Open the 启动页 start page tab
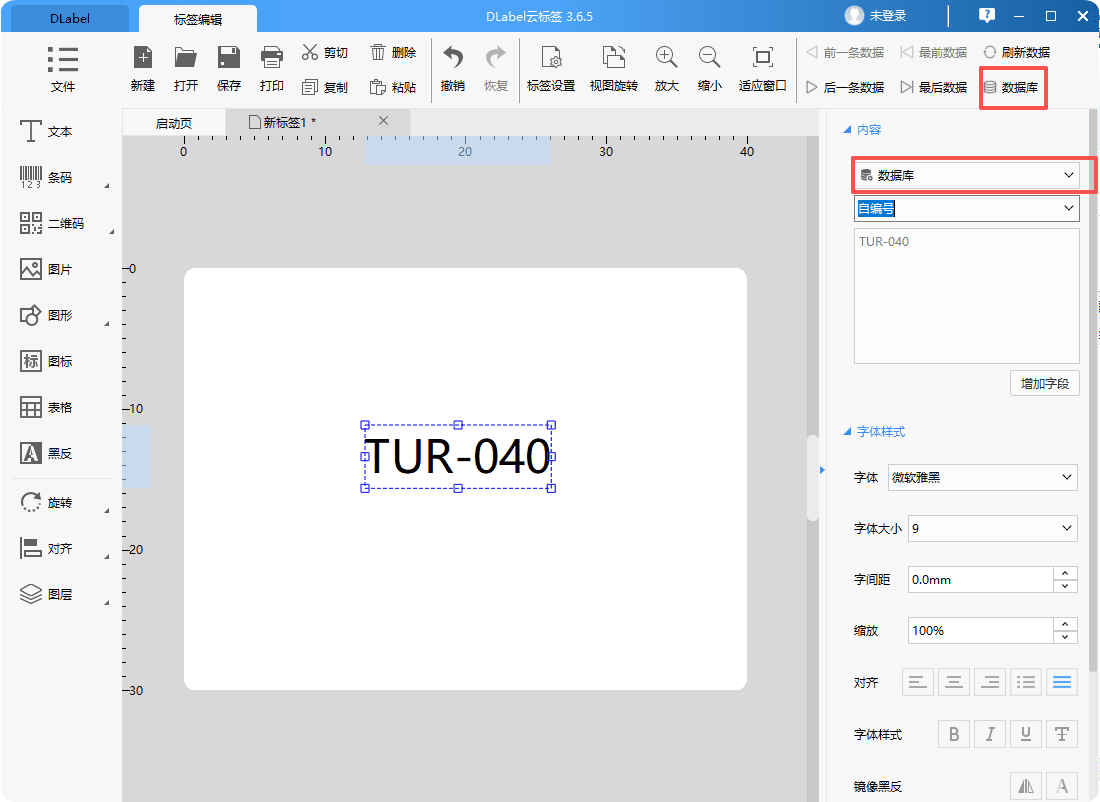Image resolution: width=1100 pixels, height=802 pixels. pyautogui.click(x=174, y=123)
